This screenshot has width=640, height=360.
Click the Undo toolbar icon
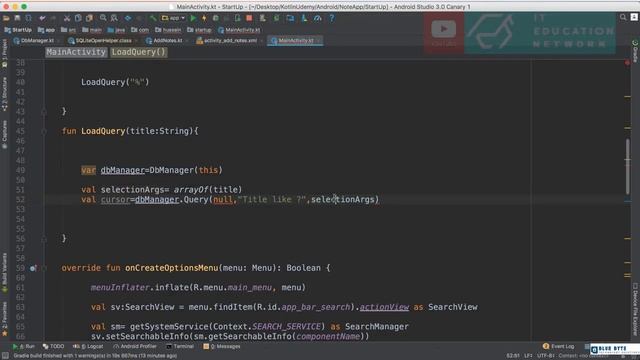(42, 18)
